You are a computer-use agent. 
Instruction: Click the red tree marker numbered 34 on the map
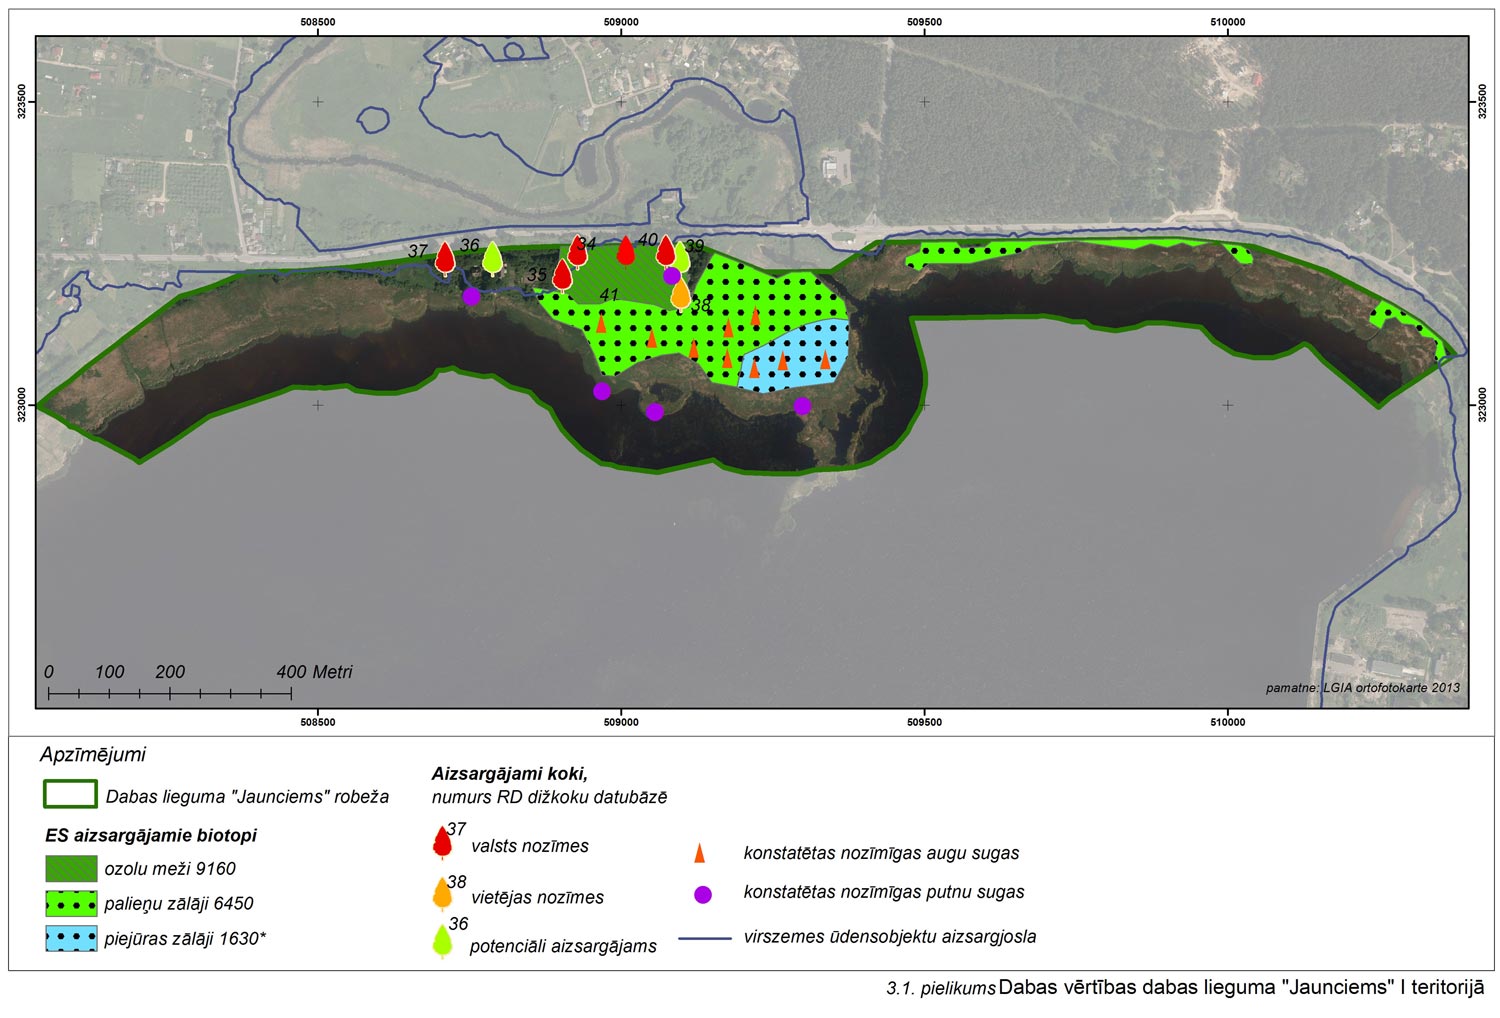point(577,251)
